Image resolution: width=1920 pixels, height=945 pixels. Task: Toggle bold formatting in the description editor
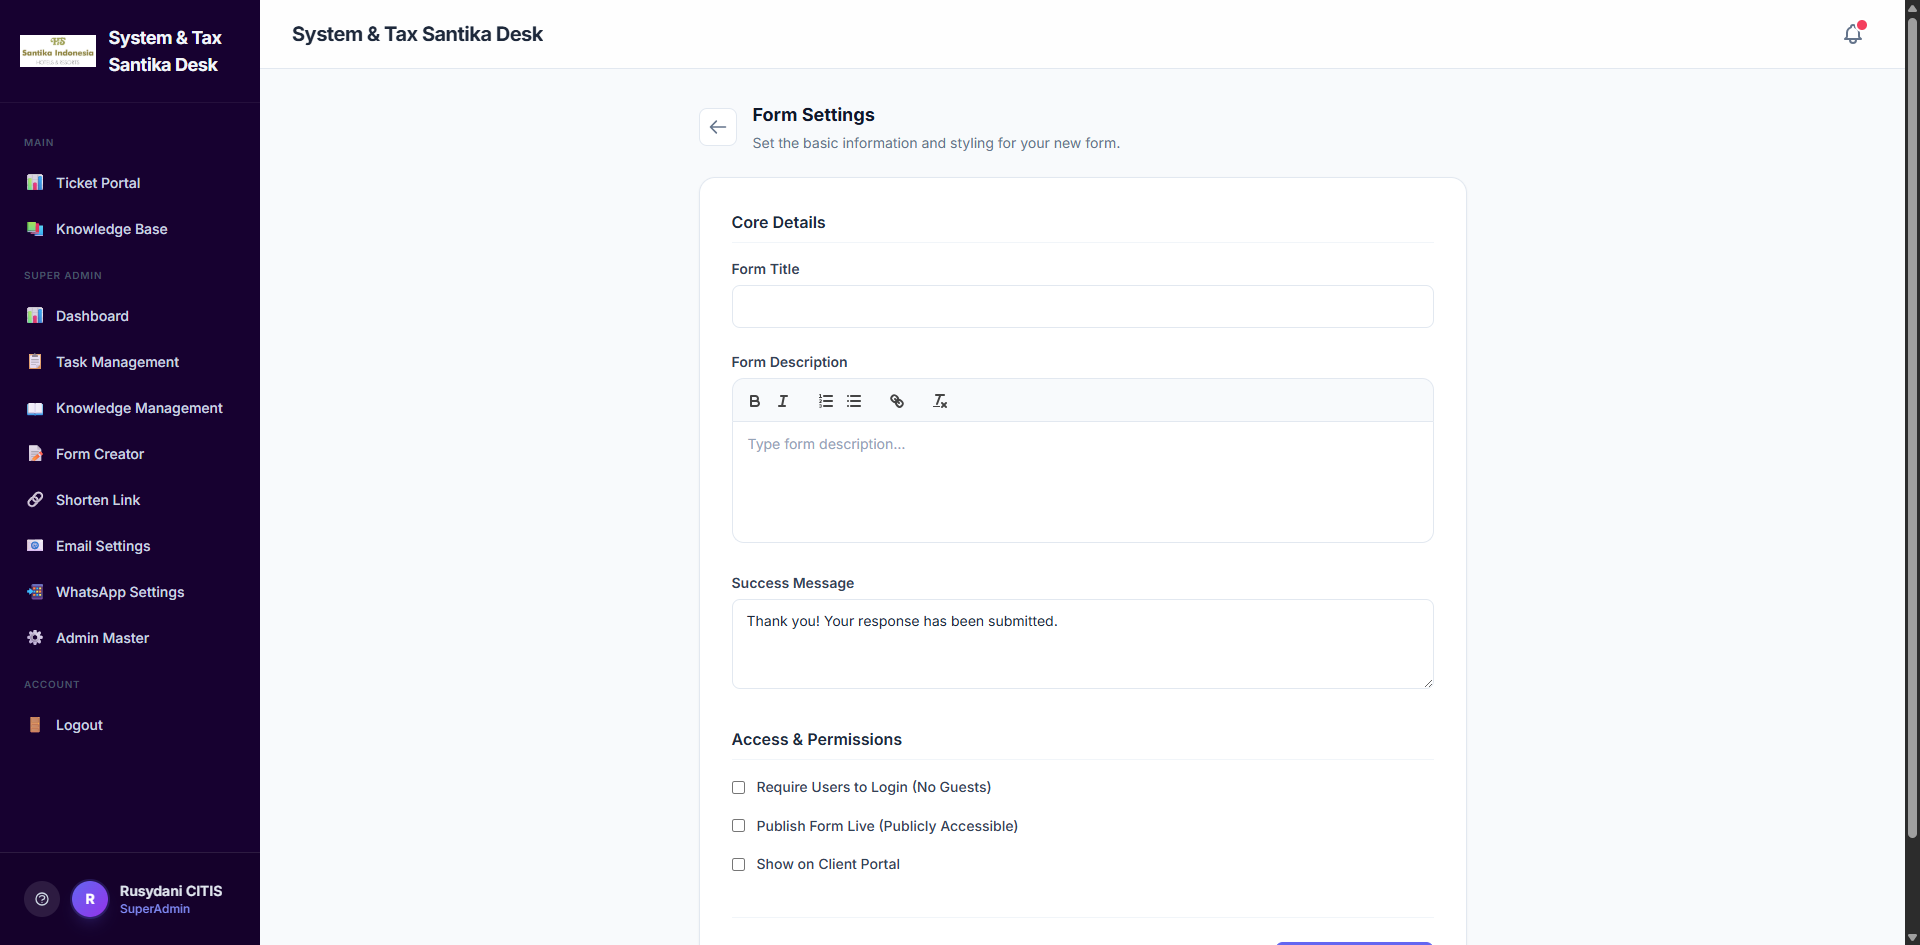coord(755,400)
